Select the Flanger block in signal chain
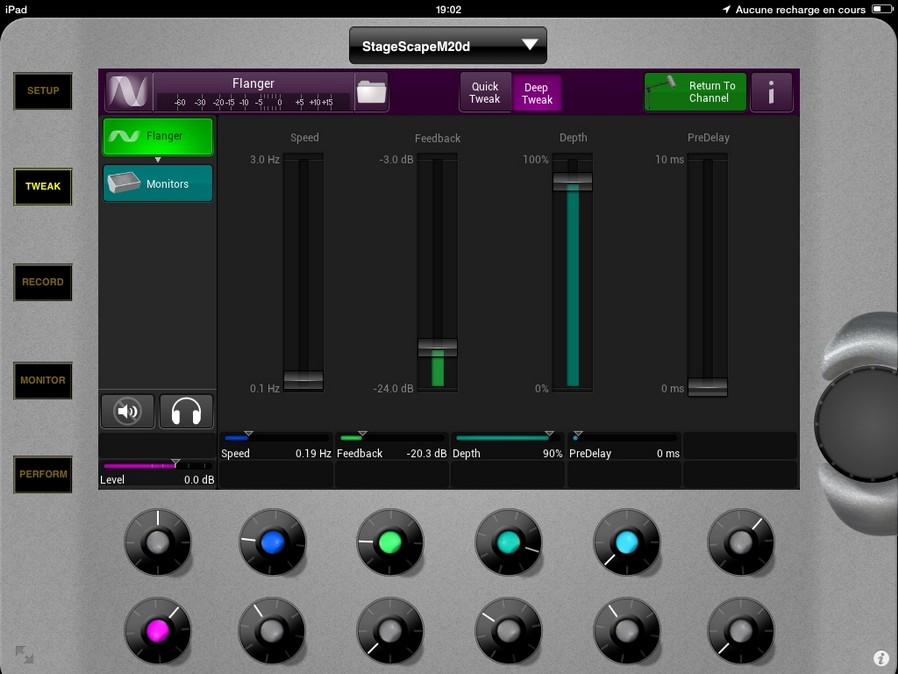This screenshot has height=674, width=898. click(158, 137)
